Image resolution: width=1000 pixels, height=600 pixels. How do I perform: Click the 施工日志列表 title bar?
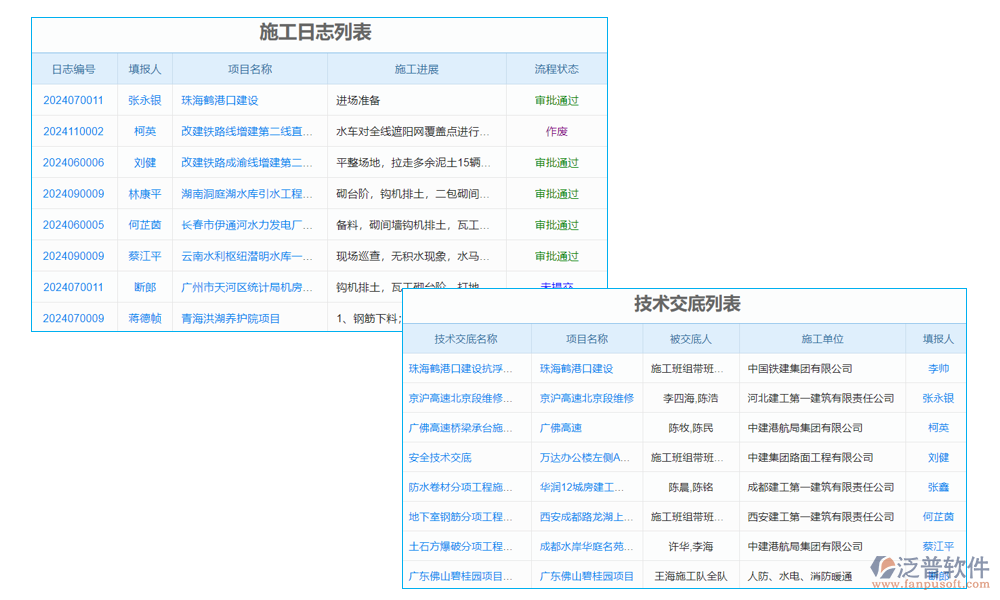click(318, 32)
